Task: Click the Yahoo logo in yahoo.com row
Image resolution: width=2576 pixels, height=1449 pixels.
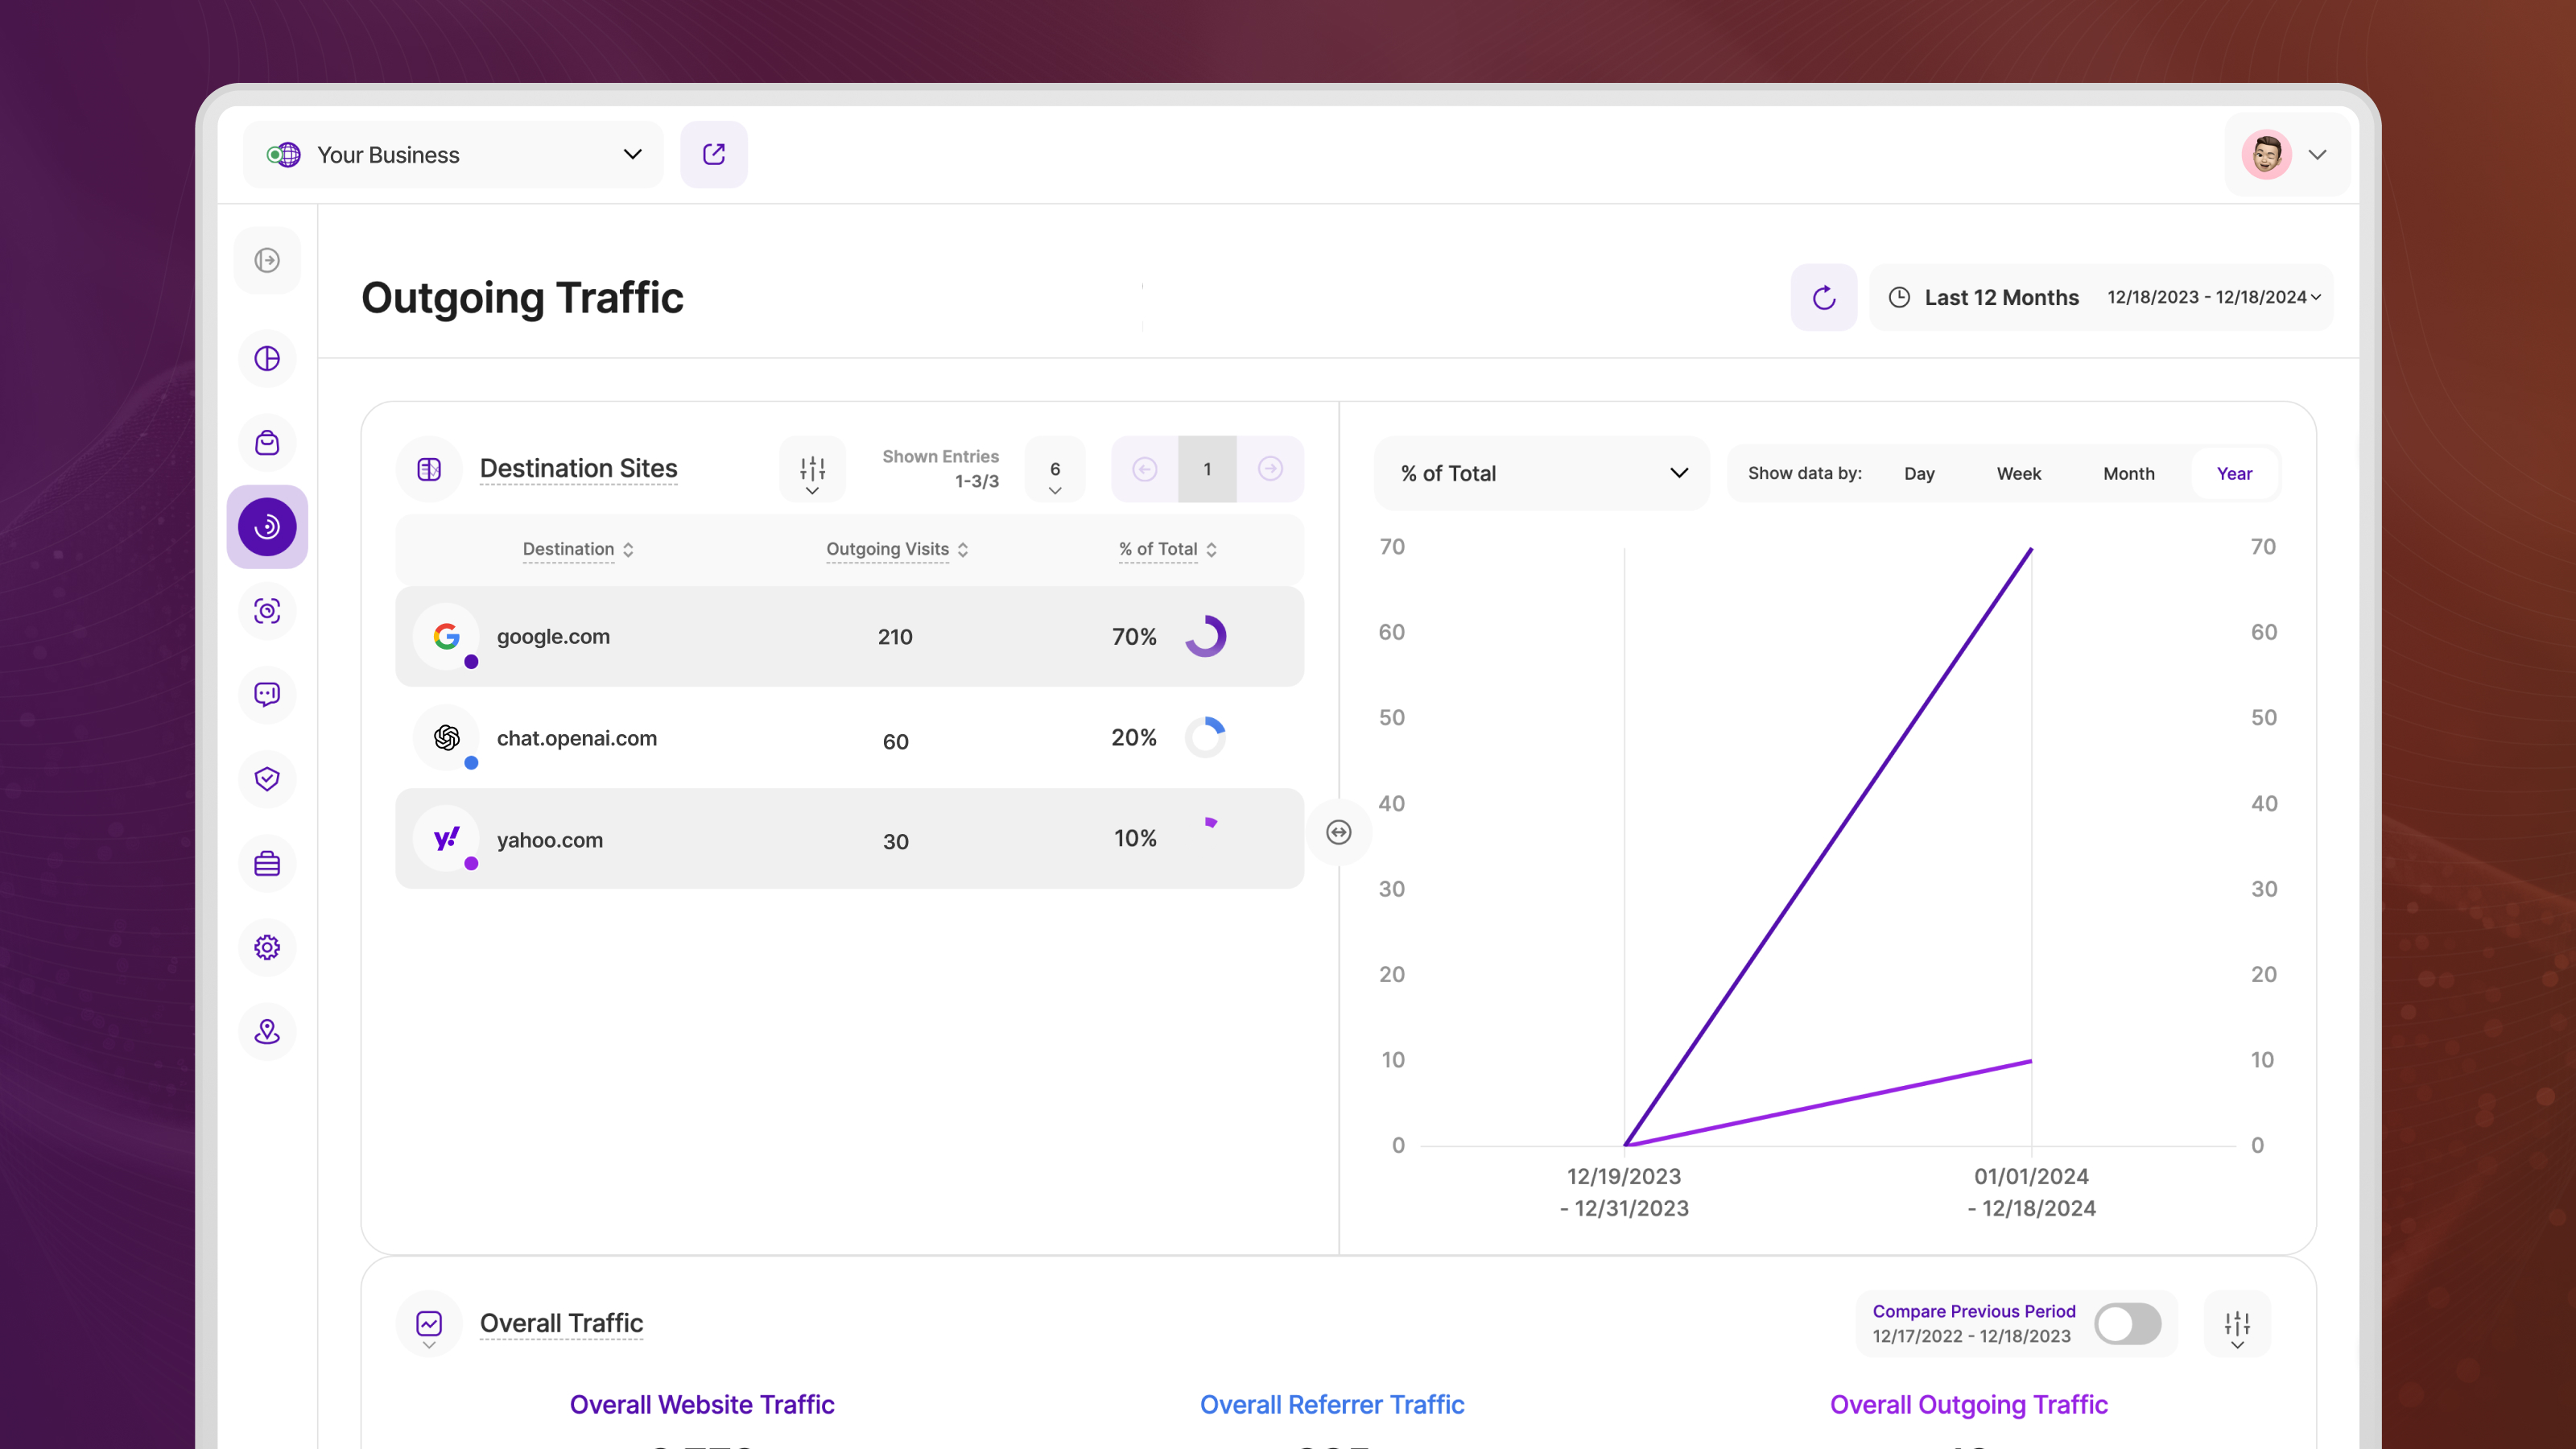Action: point(446,839)
